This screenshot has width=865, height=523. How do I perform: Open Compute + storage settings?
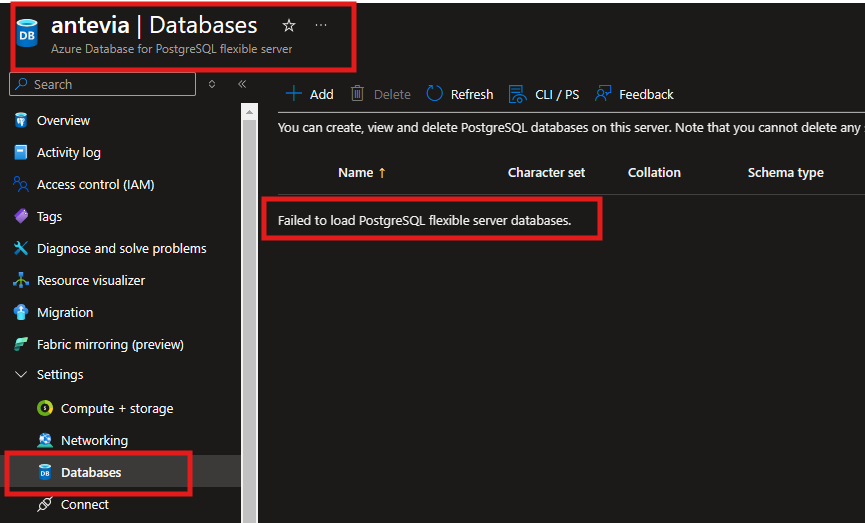(117, 408)
